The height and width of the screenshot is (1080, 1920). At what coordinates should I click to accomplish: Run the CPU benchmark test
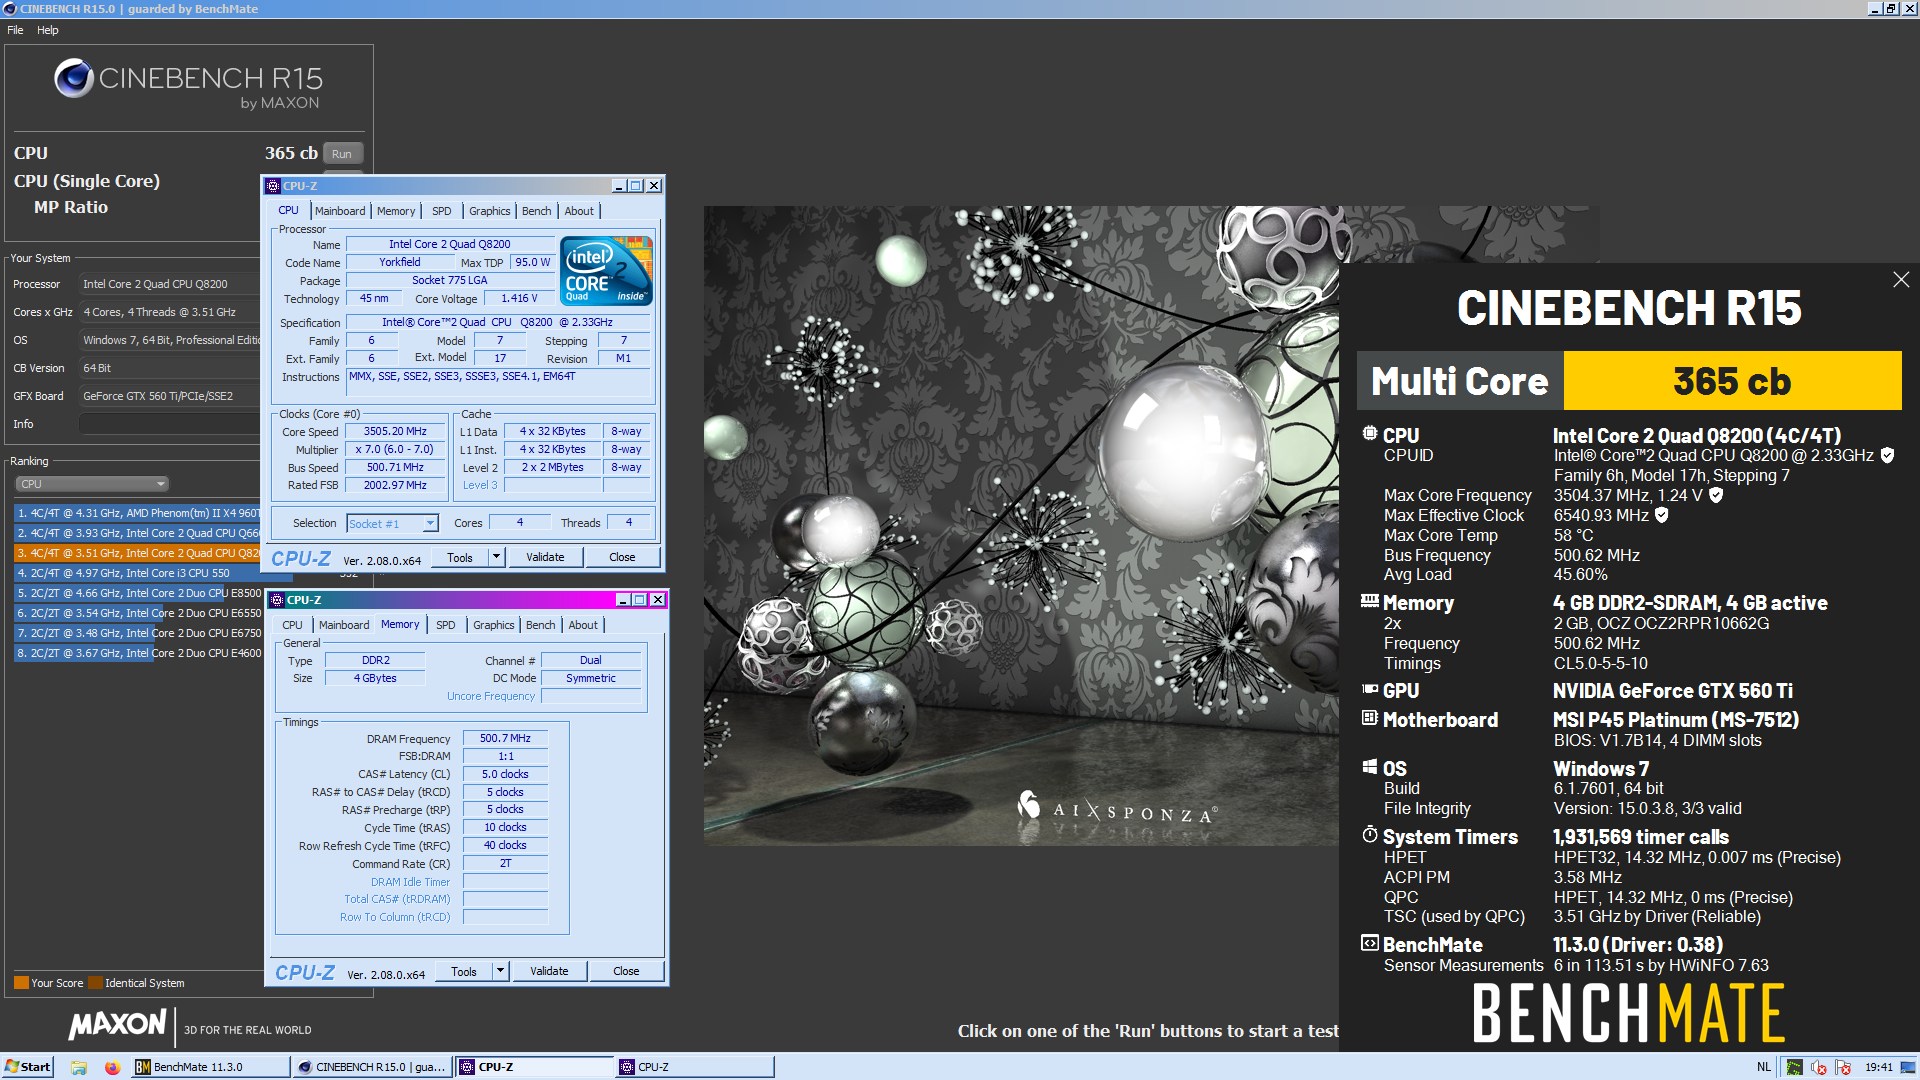click(x=342, y=154)
